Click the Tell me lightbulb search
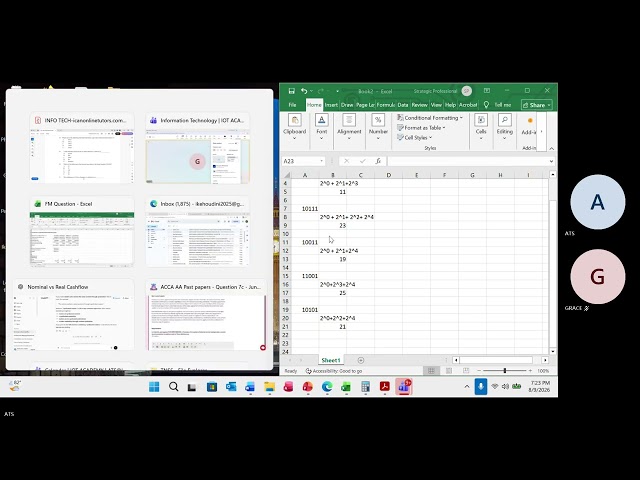 click(486, 105)
